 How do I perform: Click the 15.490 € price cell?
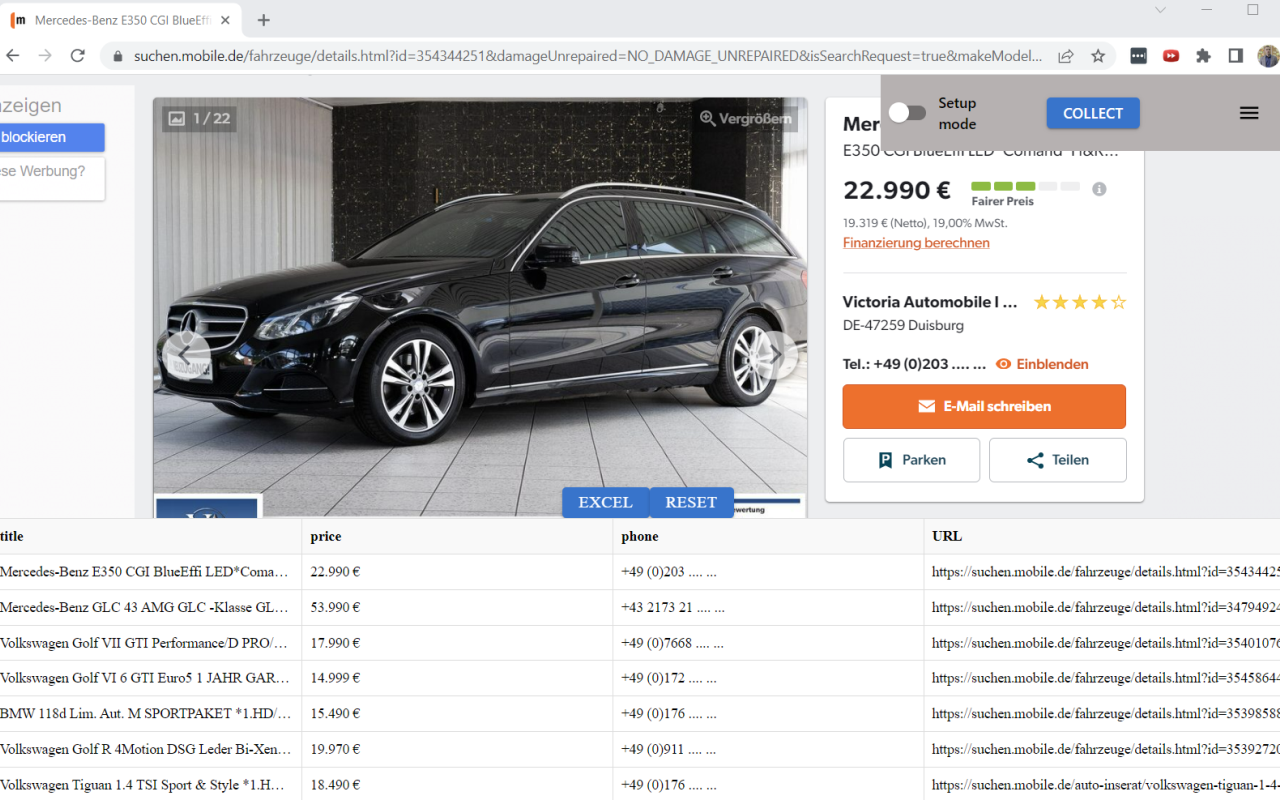457,714
